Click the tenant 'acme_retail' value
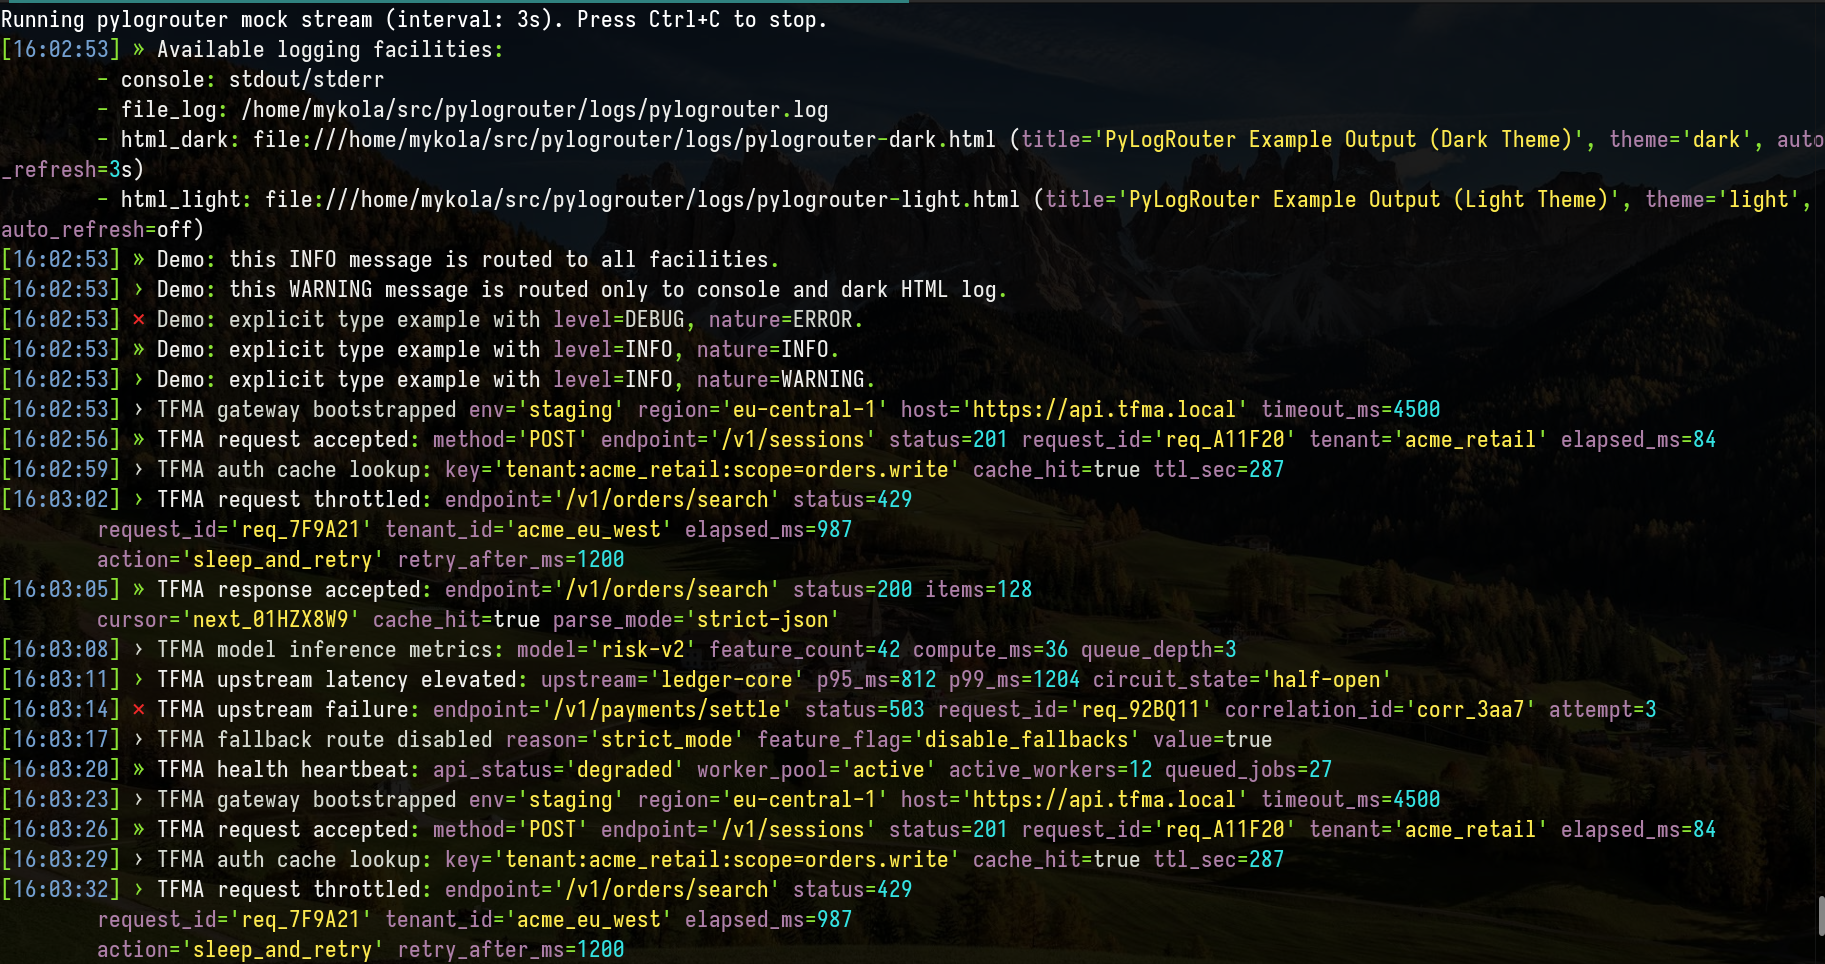 pos(1470,439)
